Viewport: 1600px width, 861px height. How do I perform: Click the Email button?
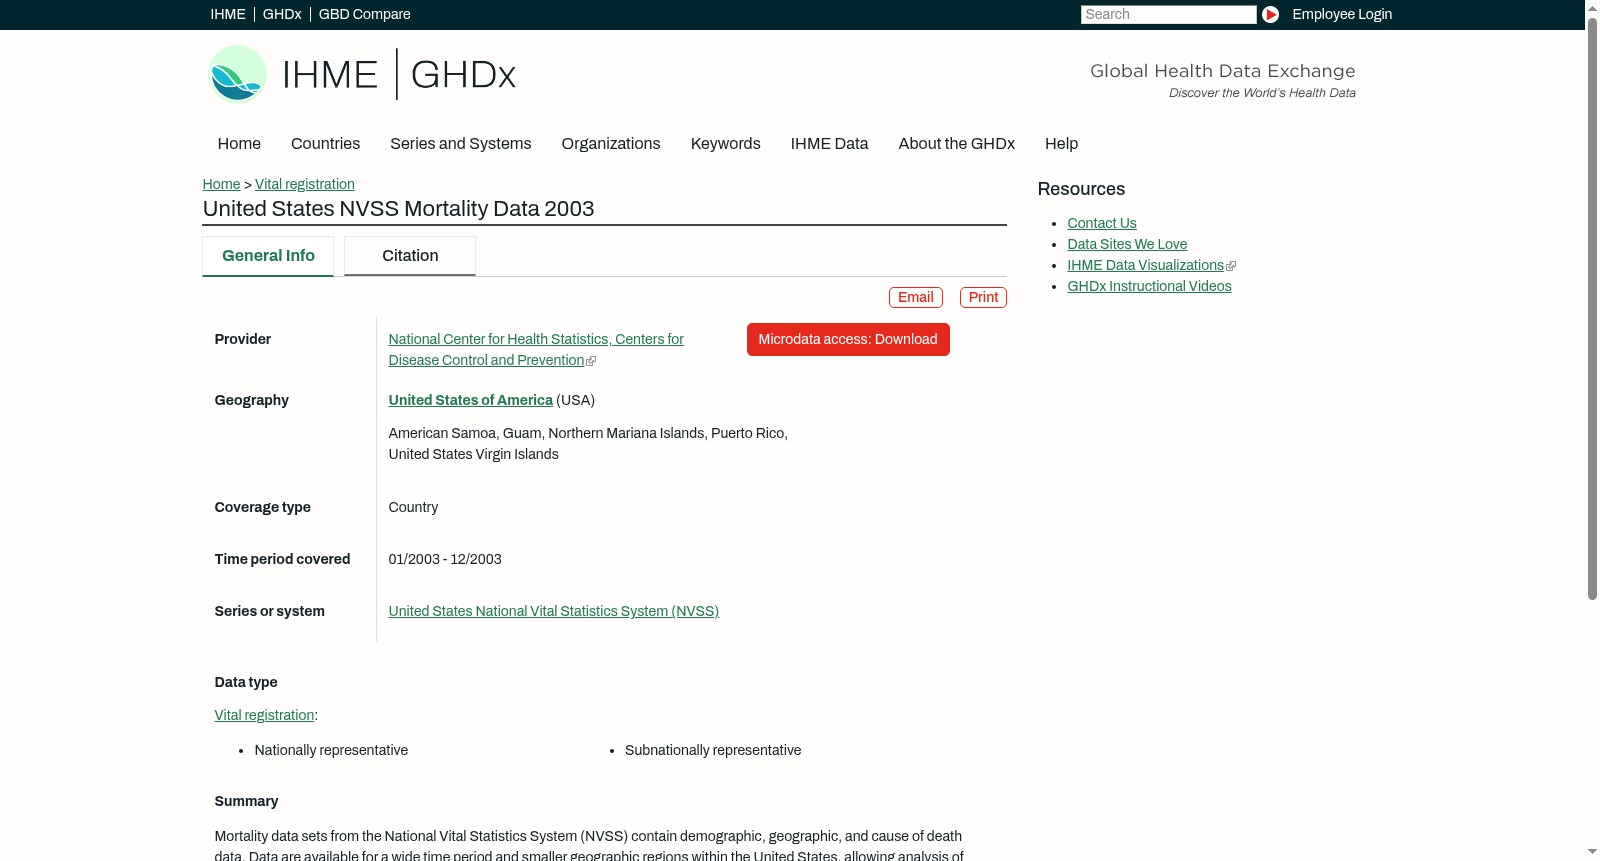coord(916,297)
